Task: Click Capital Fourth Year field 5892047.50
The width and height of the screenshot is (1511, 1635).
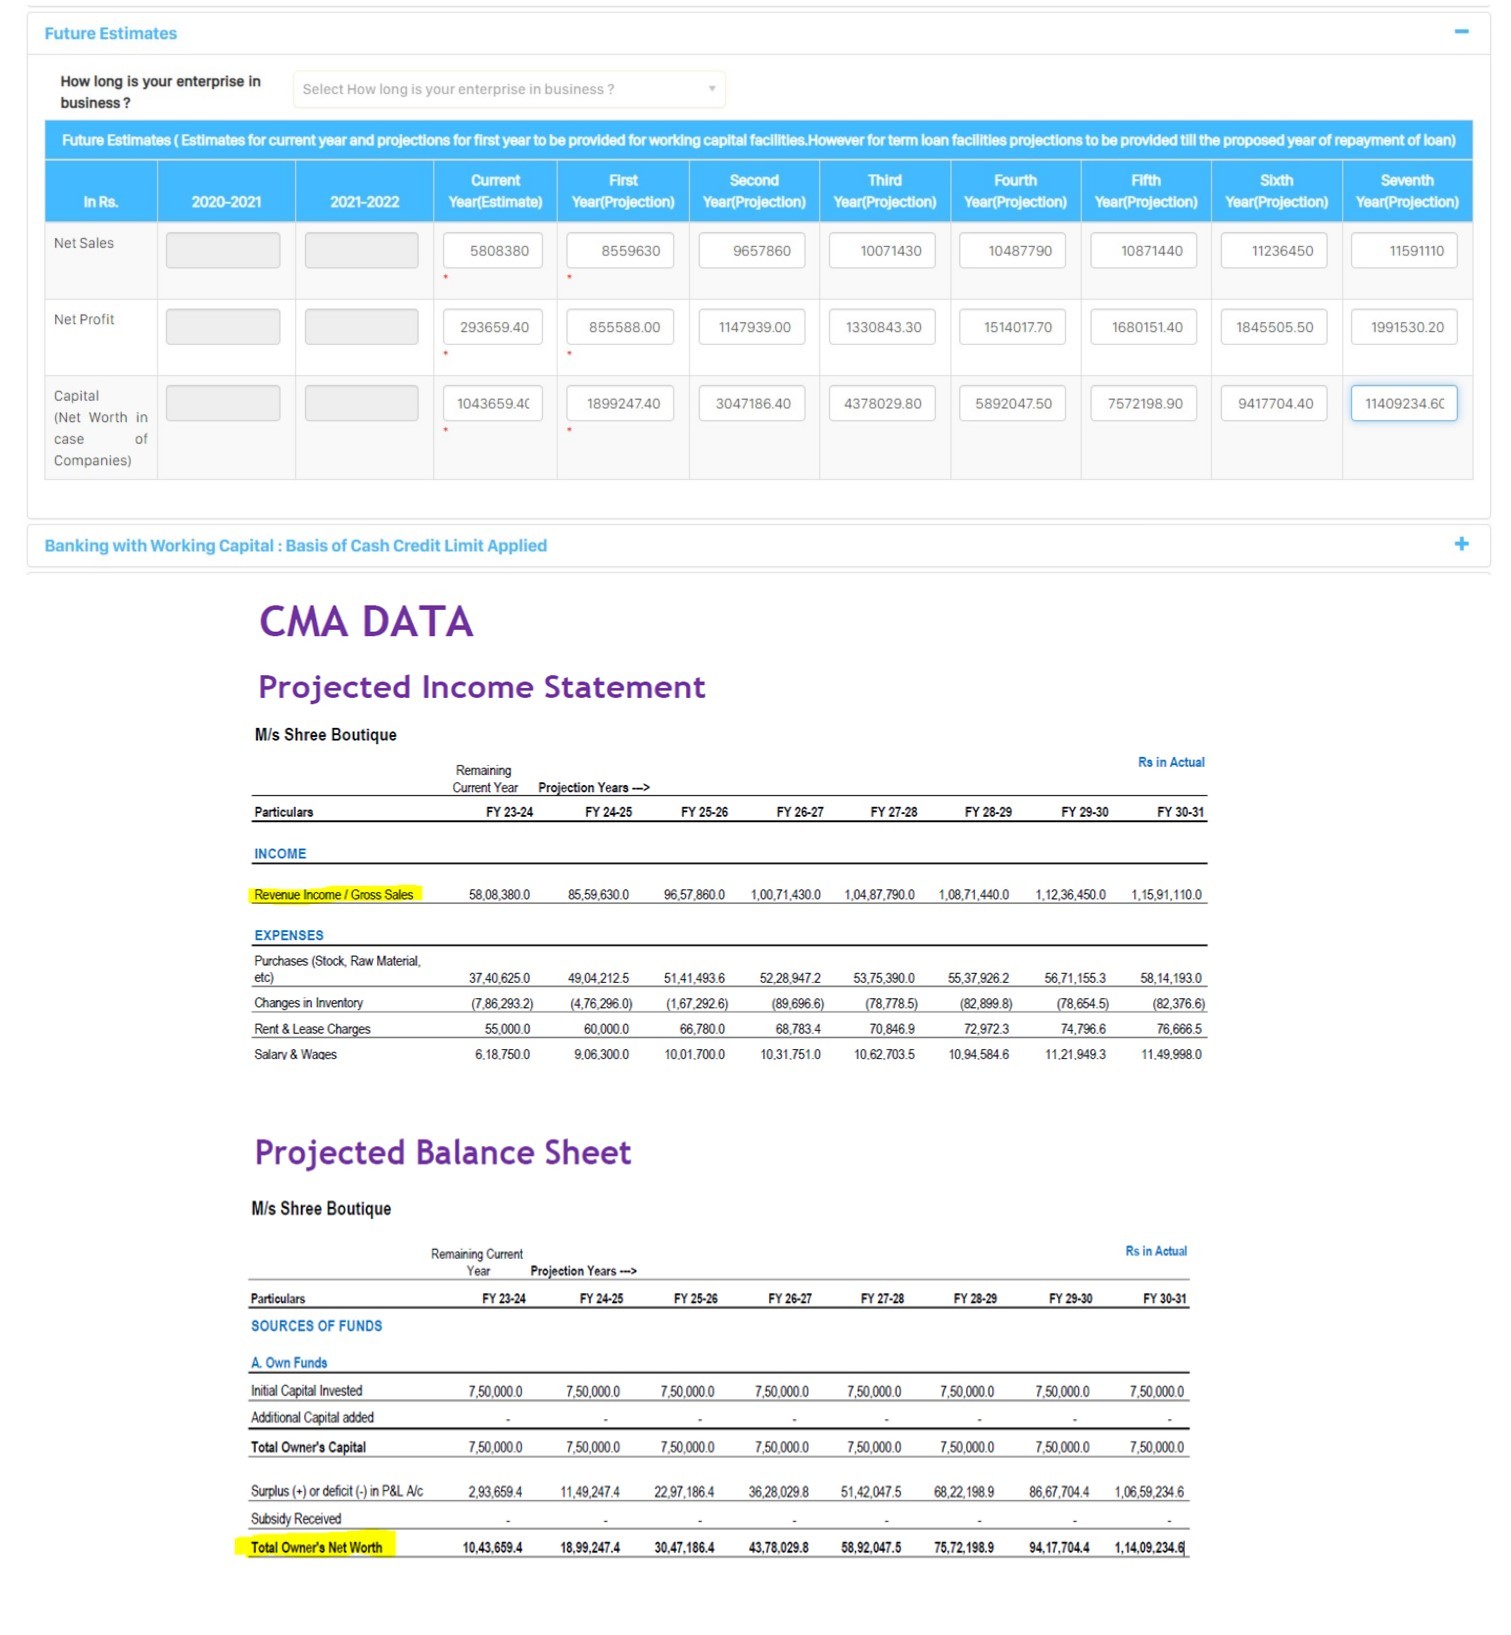Action: coord(1013,404)
